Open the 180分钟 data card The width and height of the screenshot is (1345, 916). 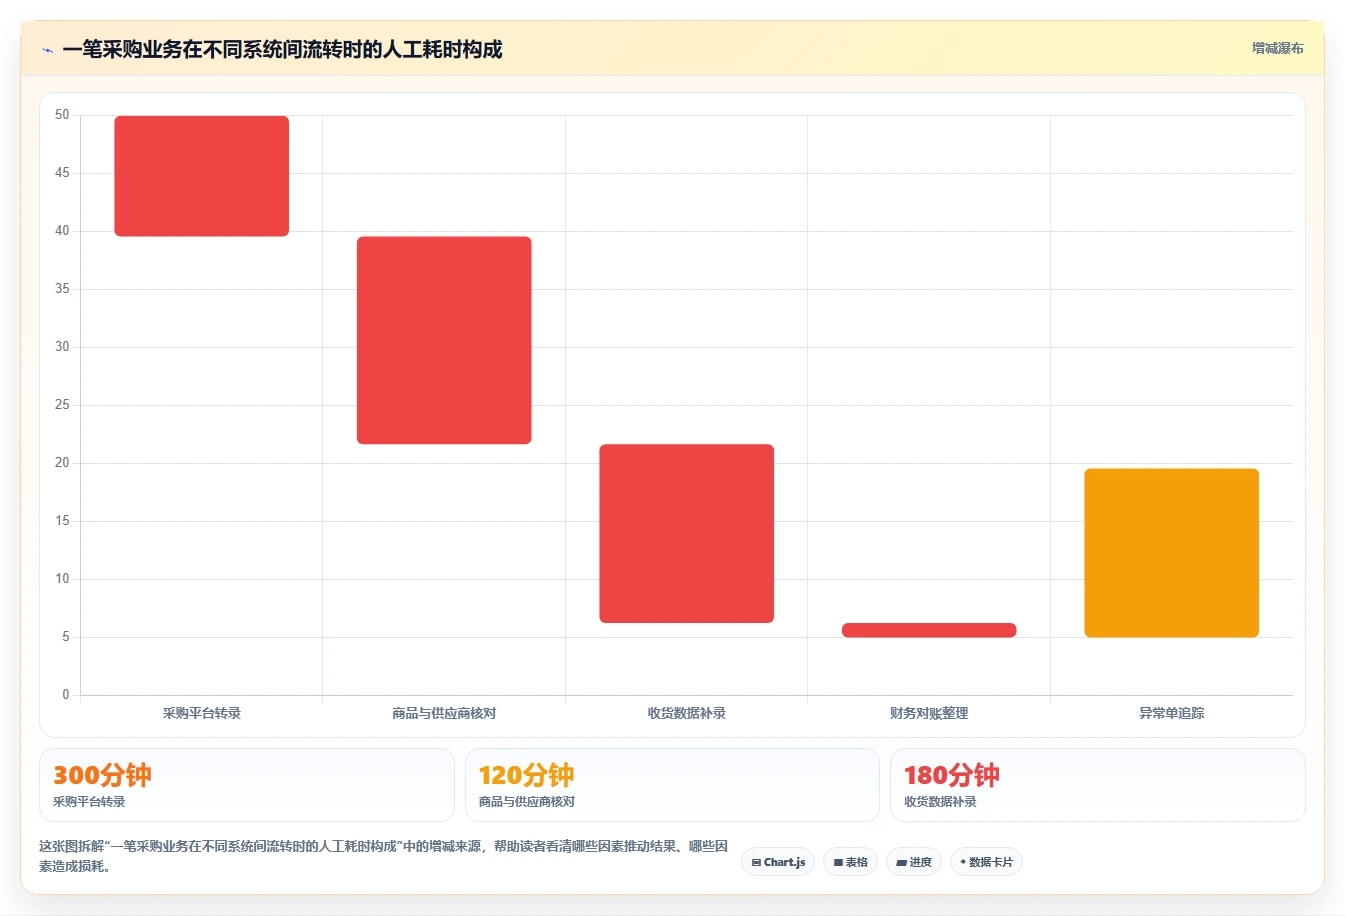tap(1098, 785)
